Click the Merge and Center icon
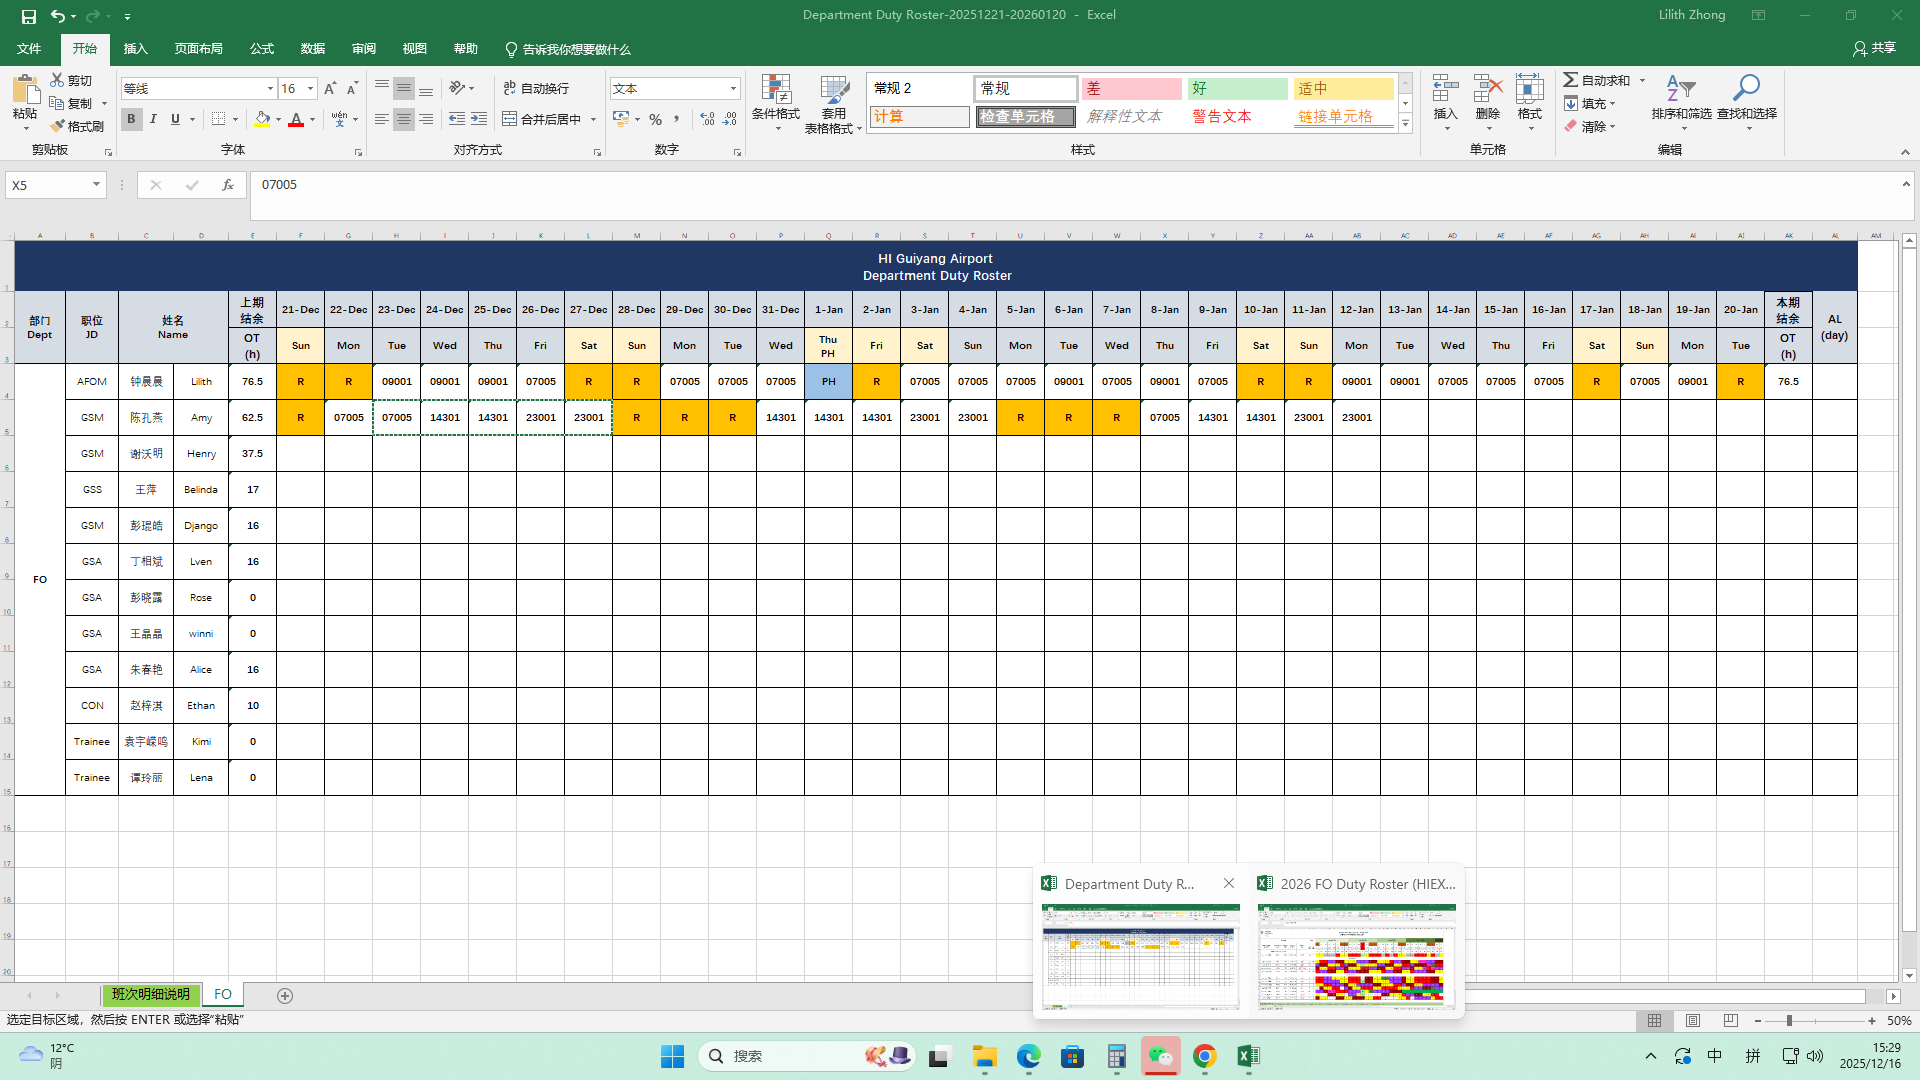The image size is (1920, 1080). tap(510, 119)
